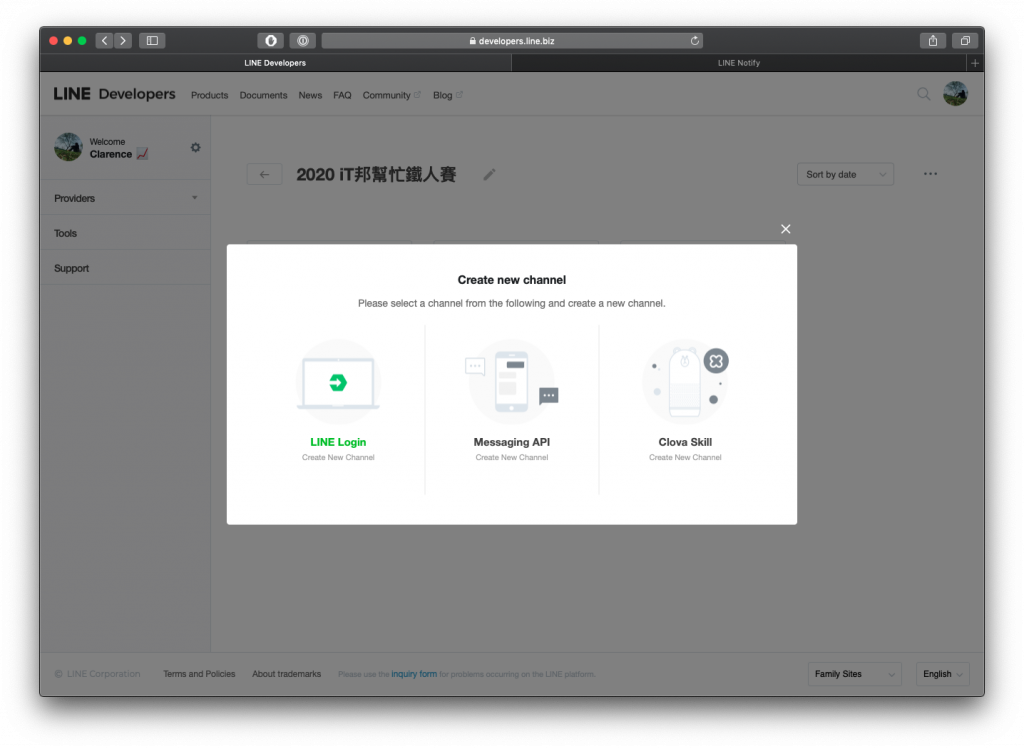Go back with the arrow button

pyautogui.click(x=264, y=174)
